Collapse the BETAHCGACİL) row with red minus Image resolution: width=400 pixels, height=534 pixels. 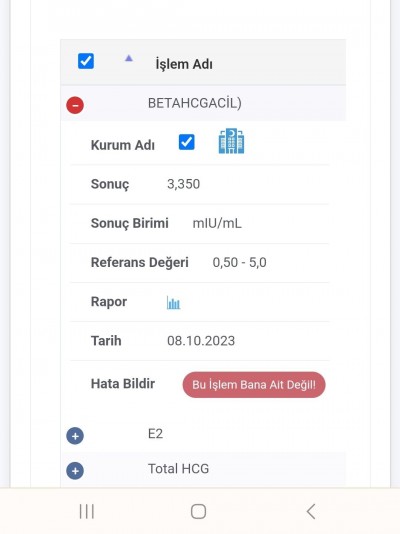[75, 105]
